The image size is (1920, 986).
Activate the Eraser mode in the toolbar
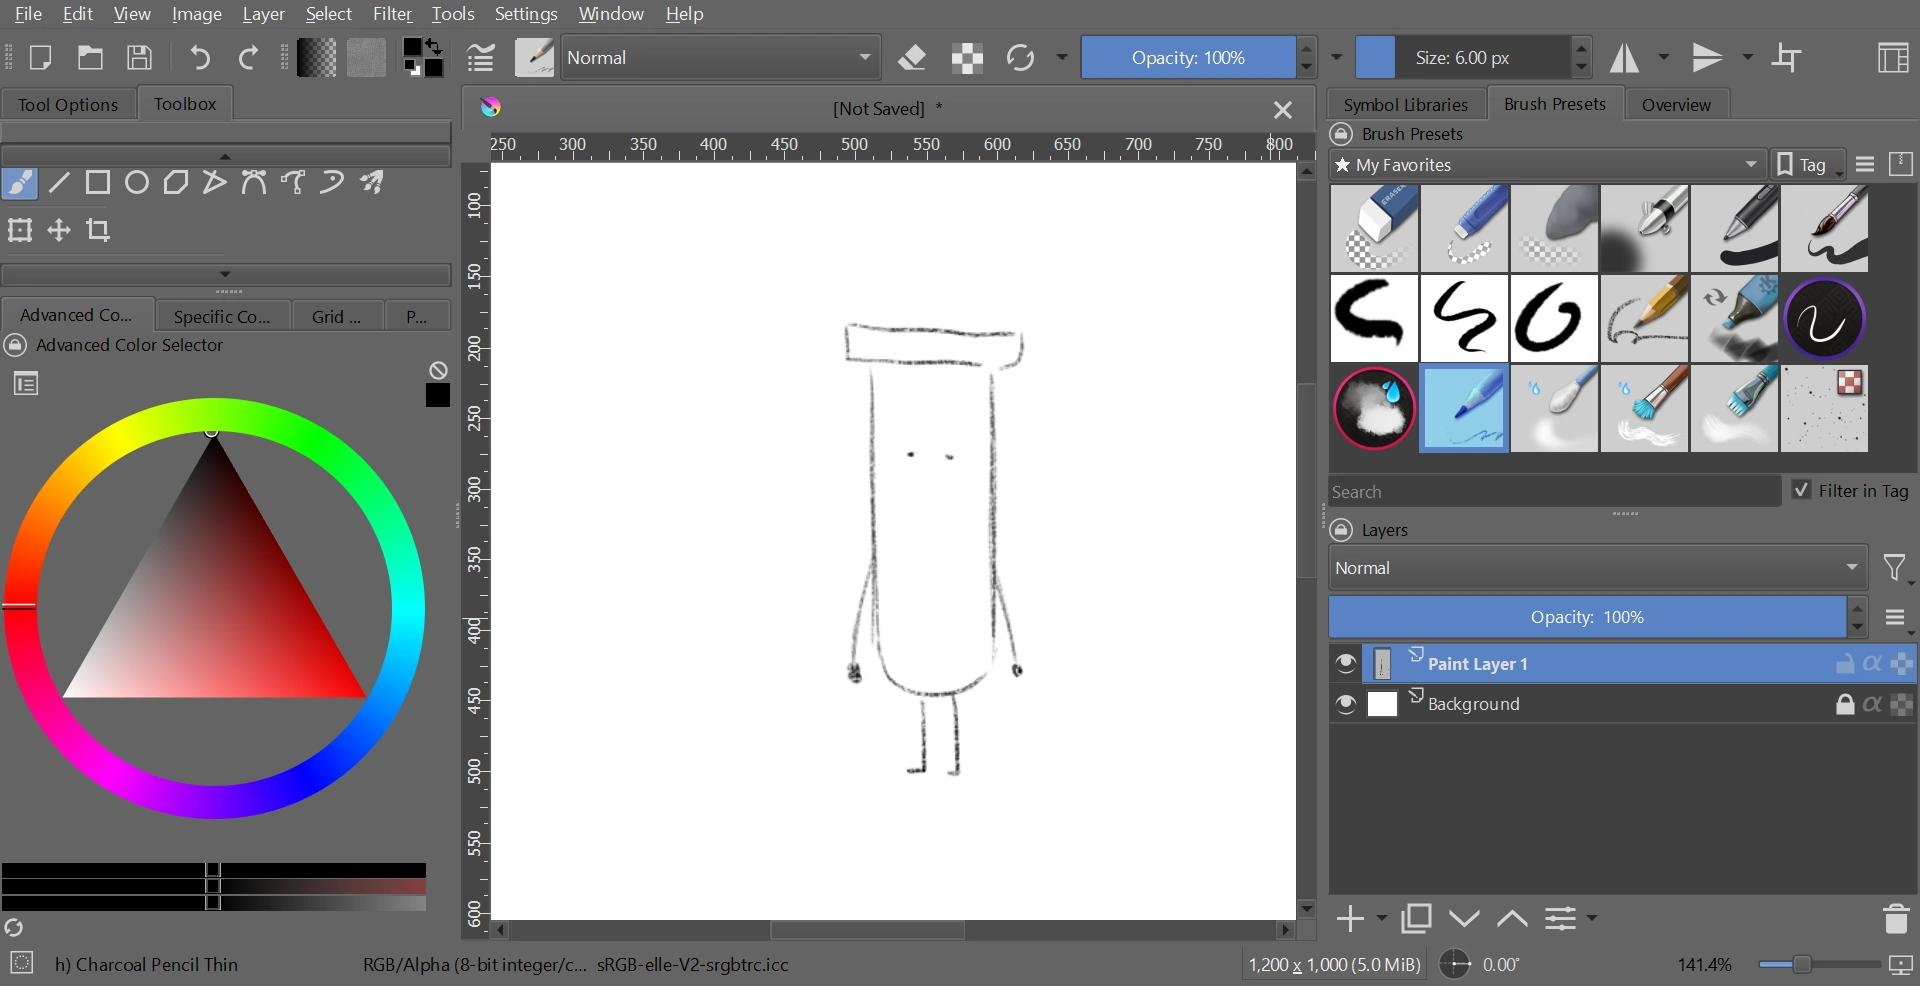pos(912,57)
